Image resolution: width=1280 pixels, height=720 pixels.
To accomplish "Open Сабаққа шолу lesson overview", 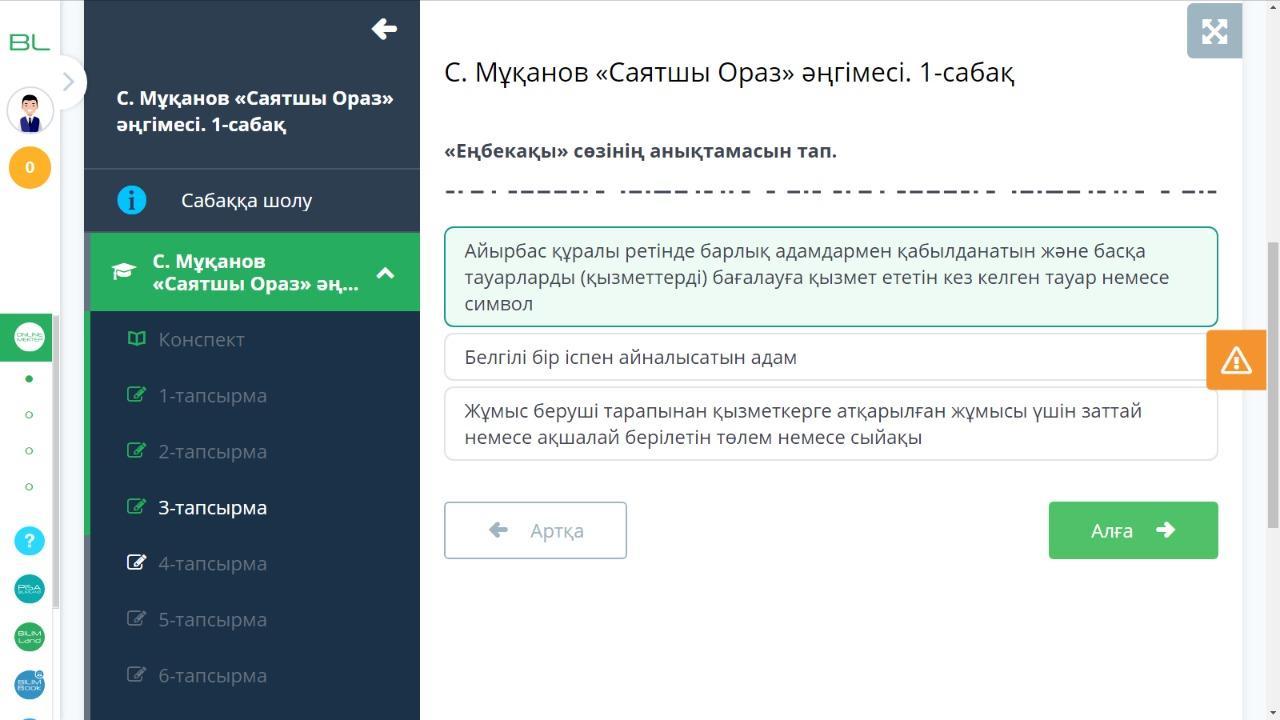I will coord(246,201).
